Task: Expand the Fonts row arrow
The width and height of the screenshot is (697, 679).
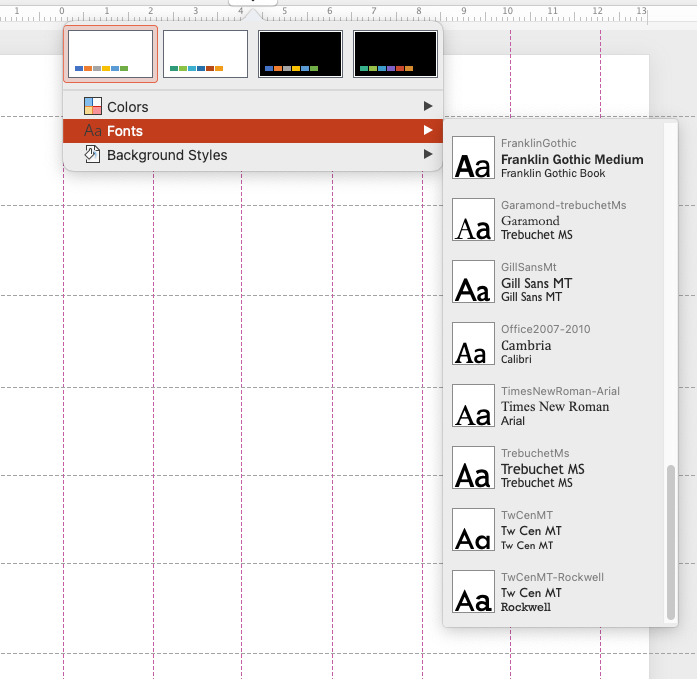Action: pos(428,130)
